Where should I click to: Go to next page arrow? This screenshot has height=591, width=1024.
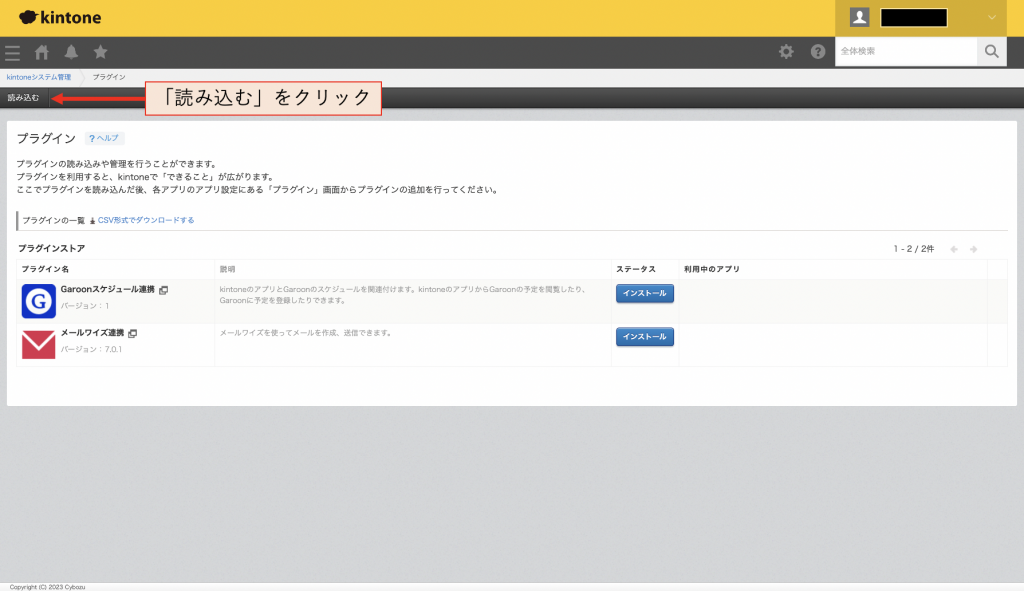973,249
